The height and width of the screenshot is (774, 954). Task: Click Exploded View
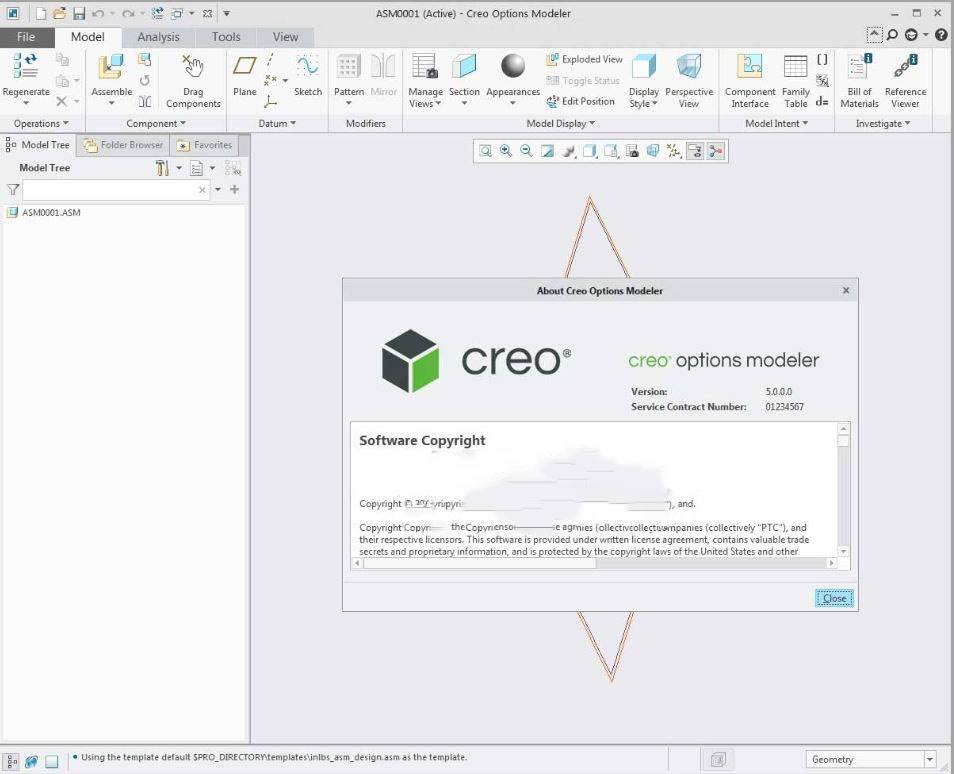[x=585, y=59]
